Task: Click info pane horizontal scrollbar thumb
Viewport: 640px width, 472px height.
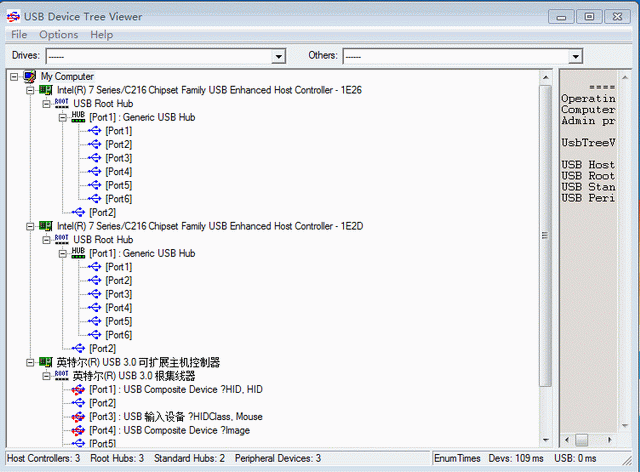Action: 582,440
